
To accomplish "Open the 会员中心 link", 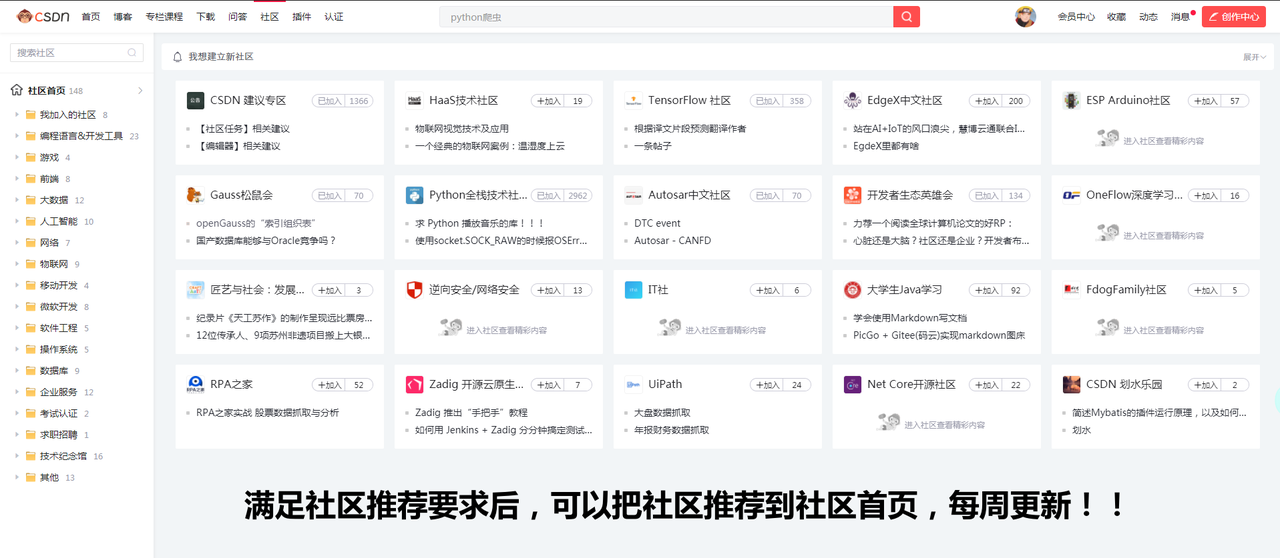I will coord(1076,17).
